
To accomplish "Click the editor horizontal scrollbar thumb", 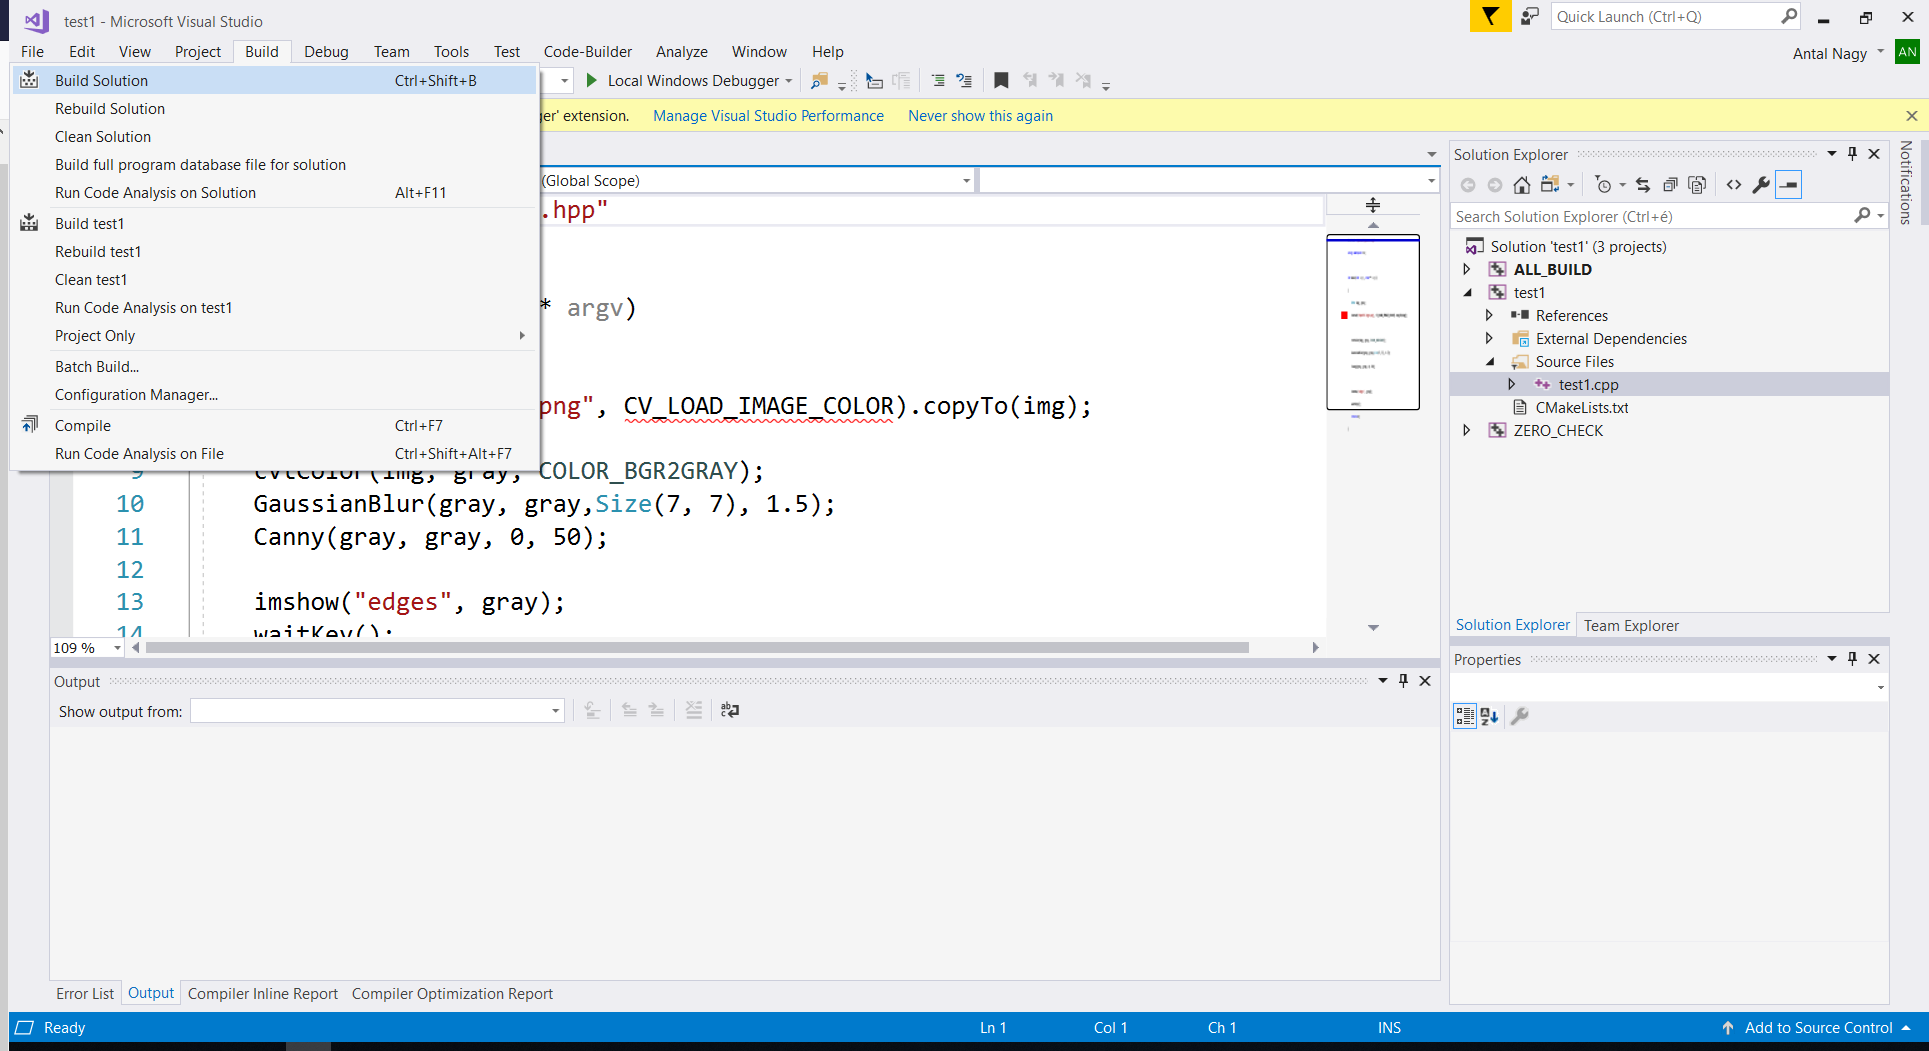I will coord(697,648).
